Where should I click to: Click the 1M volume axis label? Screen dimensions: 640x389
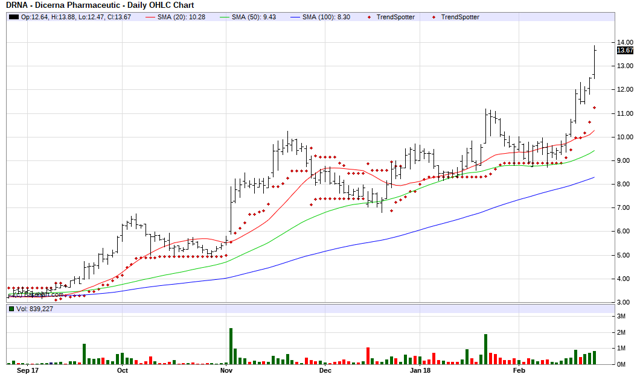pyautogui.click(x=621, y=349)
